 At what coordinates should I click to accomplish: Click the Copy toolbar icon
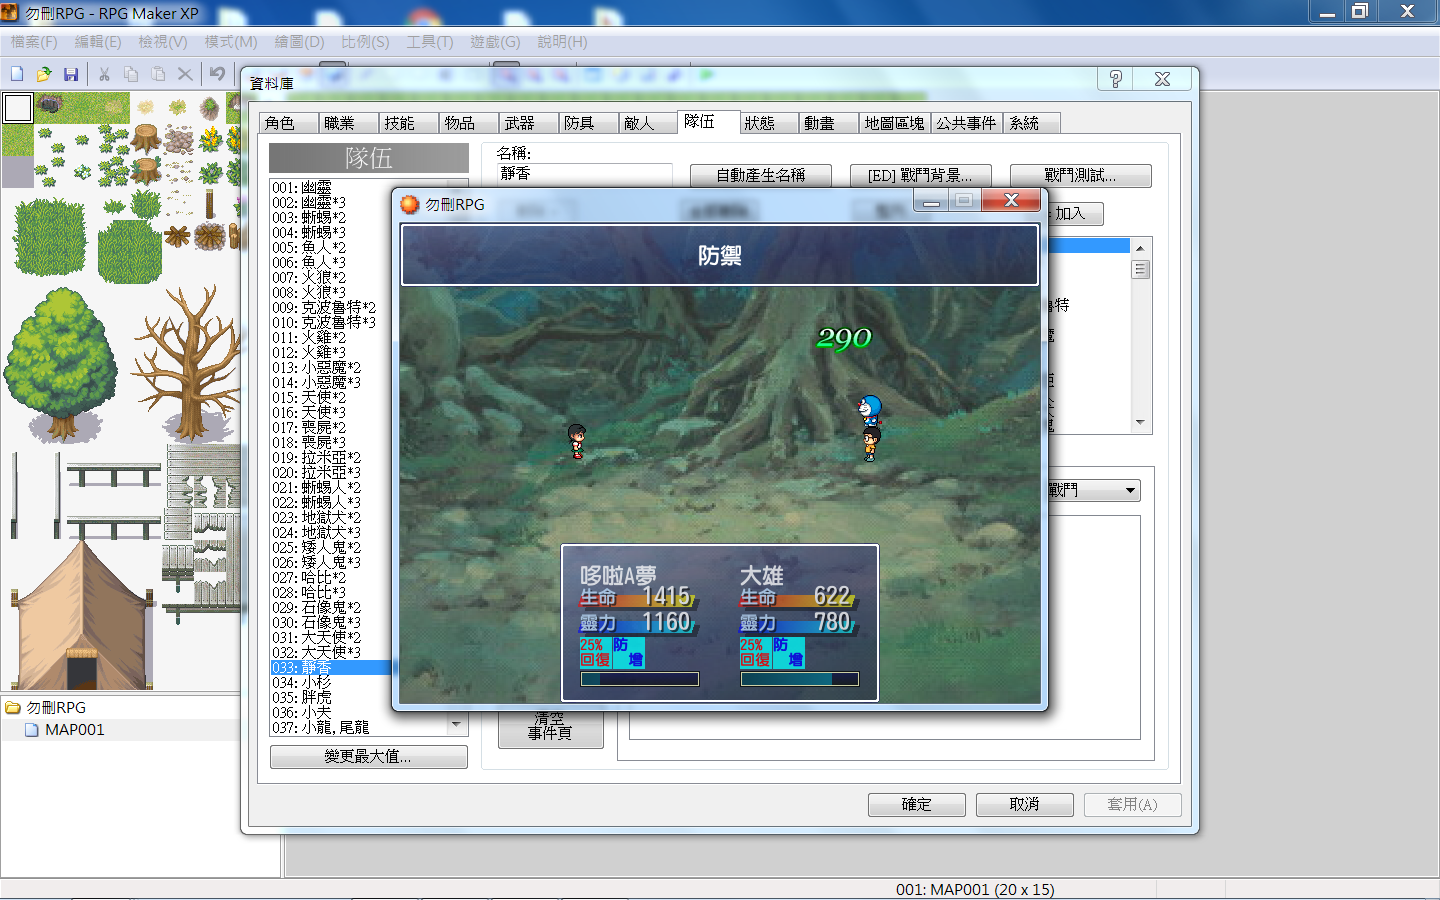tap(131, 74)
